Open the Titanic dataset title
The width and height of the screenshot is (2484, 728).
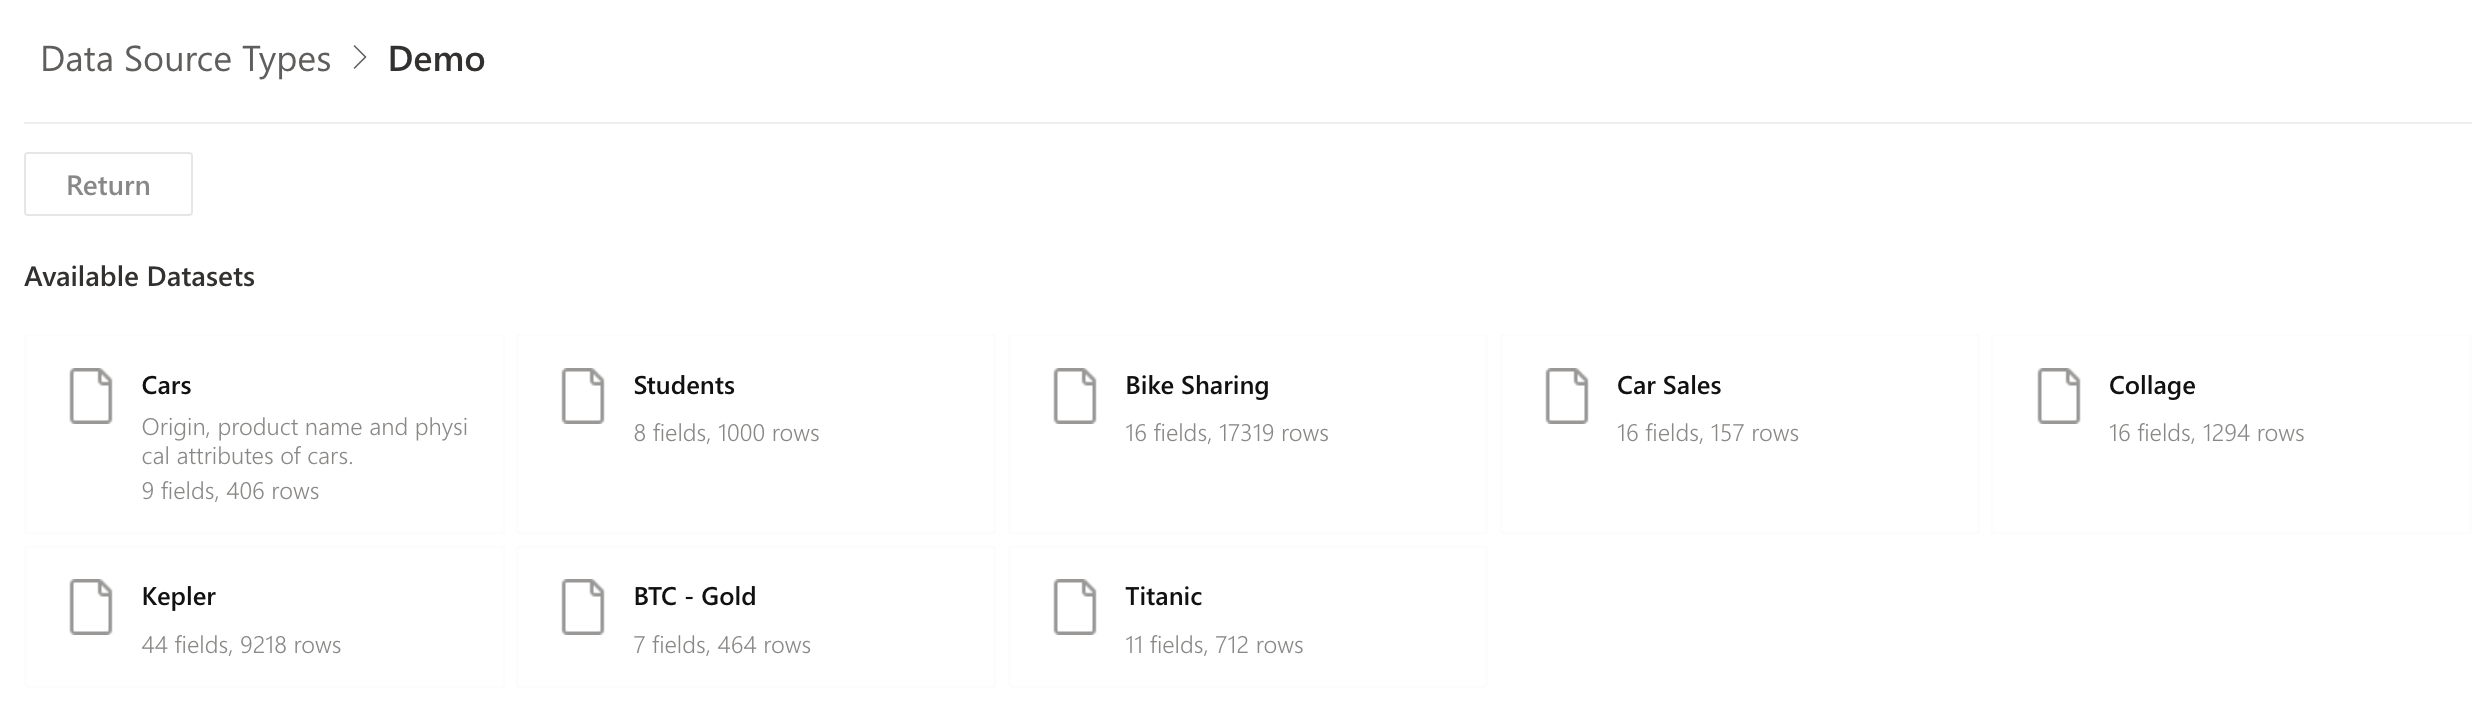pos(1164,596)
